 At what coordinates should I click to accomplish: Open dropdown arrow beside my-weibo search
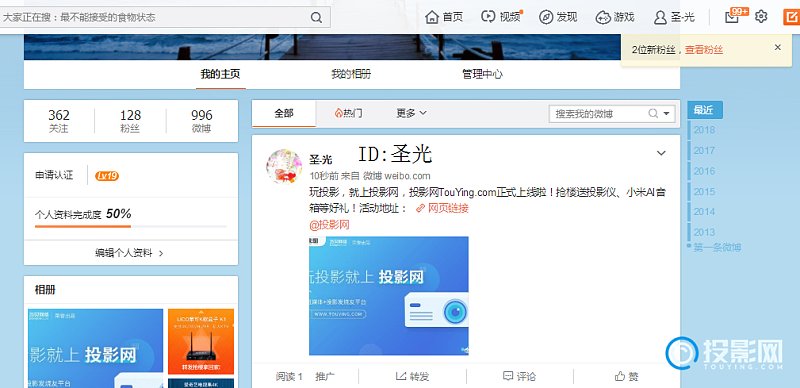pyautogui.click(x=666, y=114)
